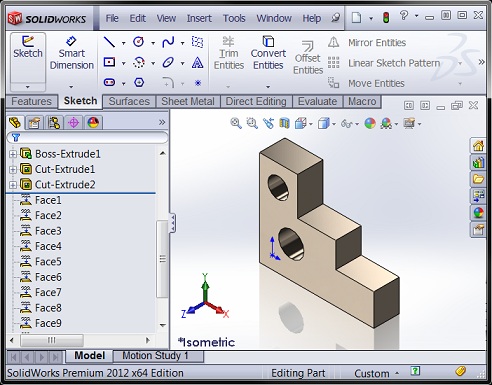Expand the Cut-Extrude2 feature node
The height and width of the screenshot is (385, 492).
point(13,185)
